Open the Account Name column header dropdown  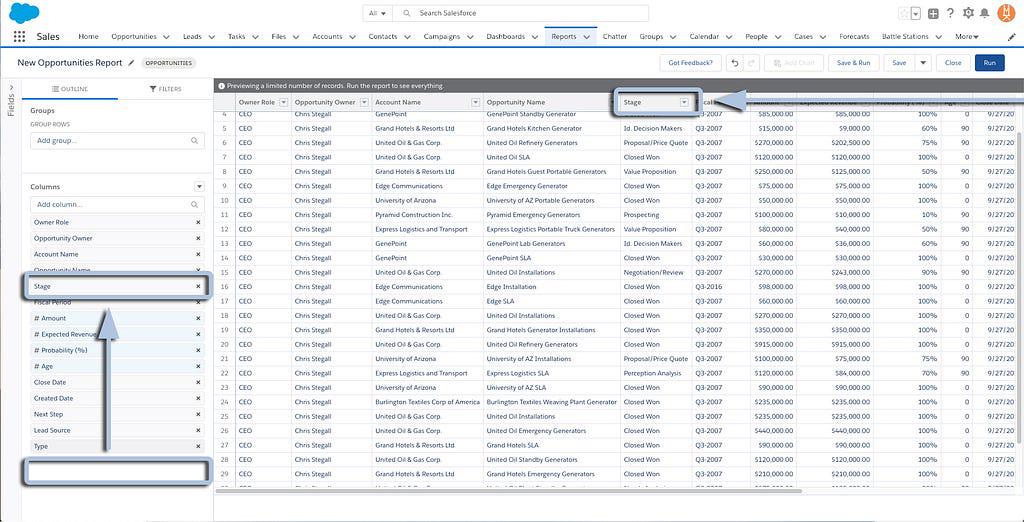(473, 102)
